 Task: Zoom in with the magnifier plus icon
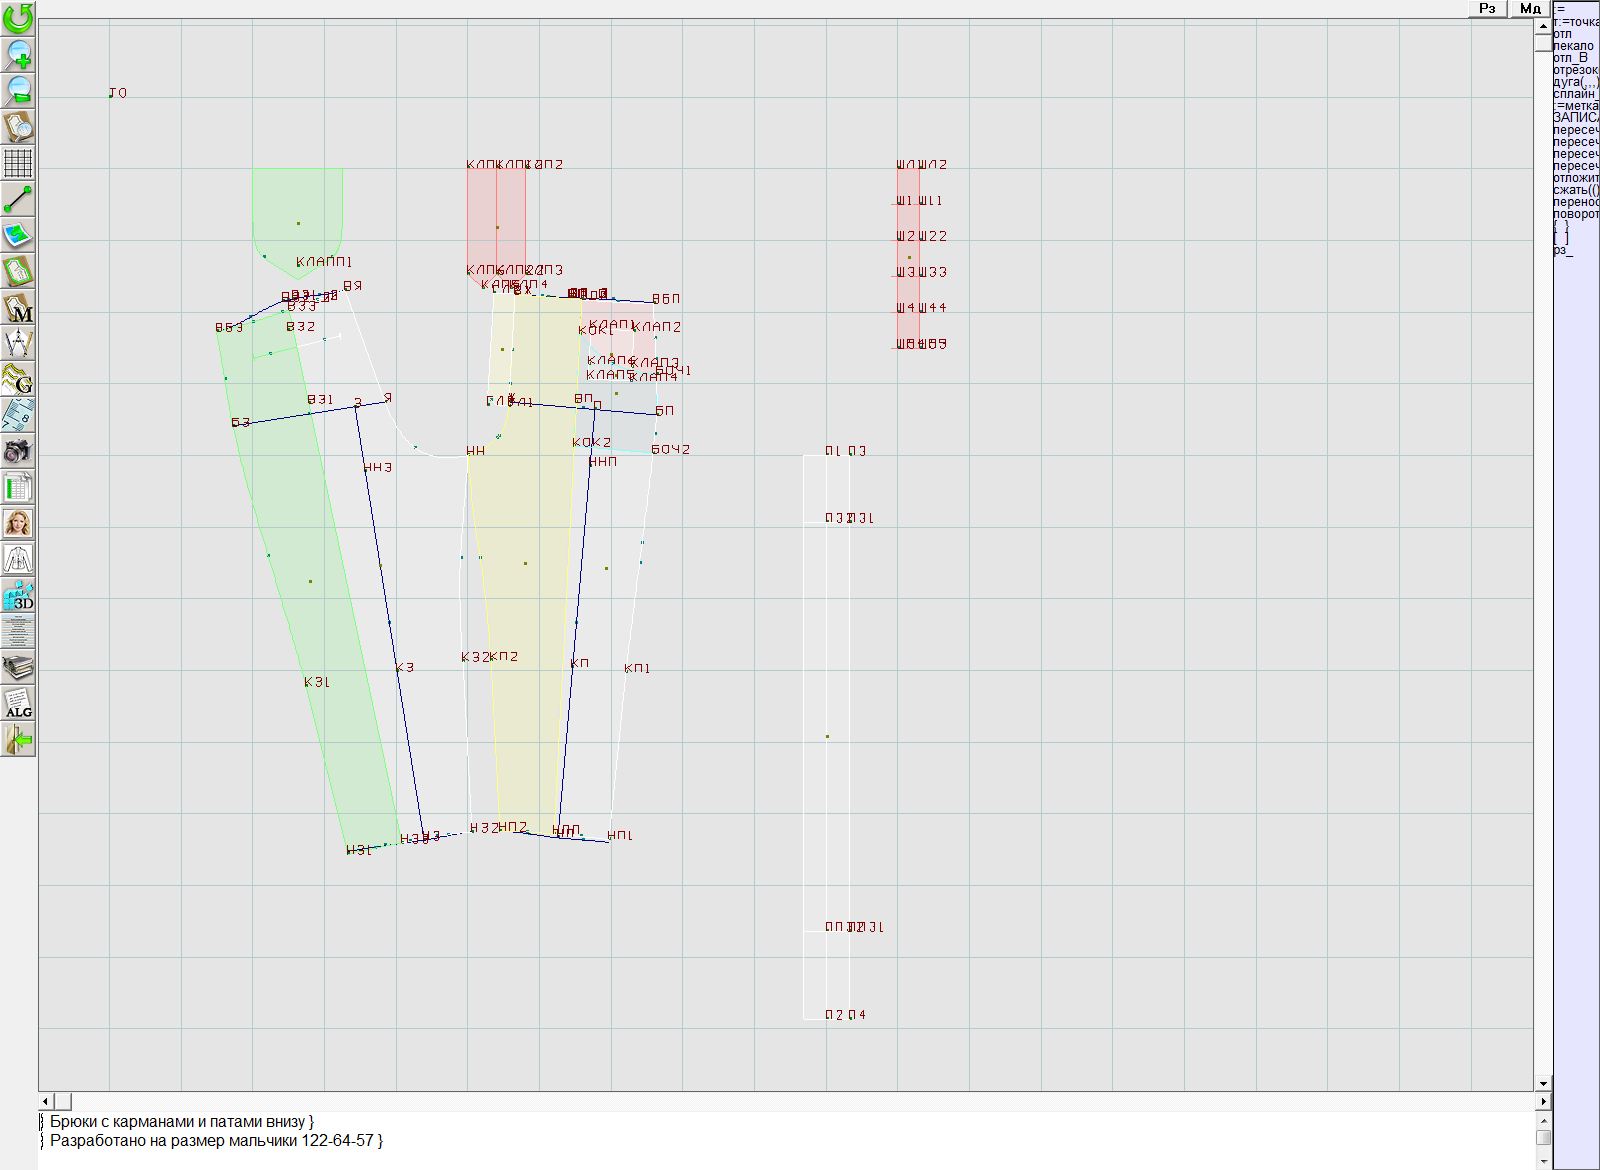pos(18,54)
